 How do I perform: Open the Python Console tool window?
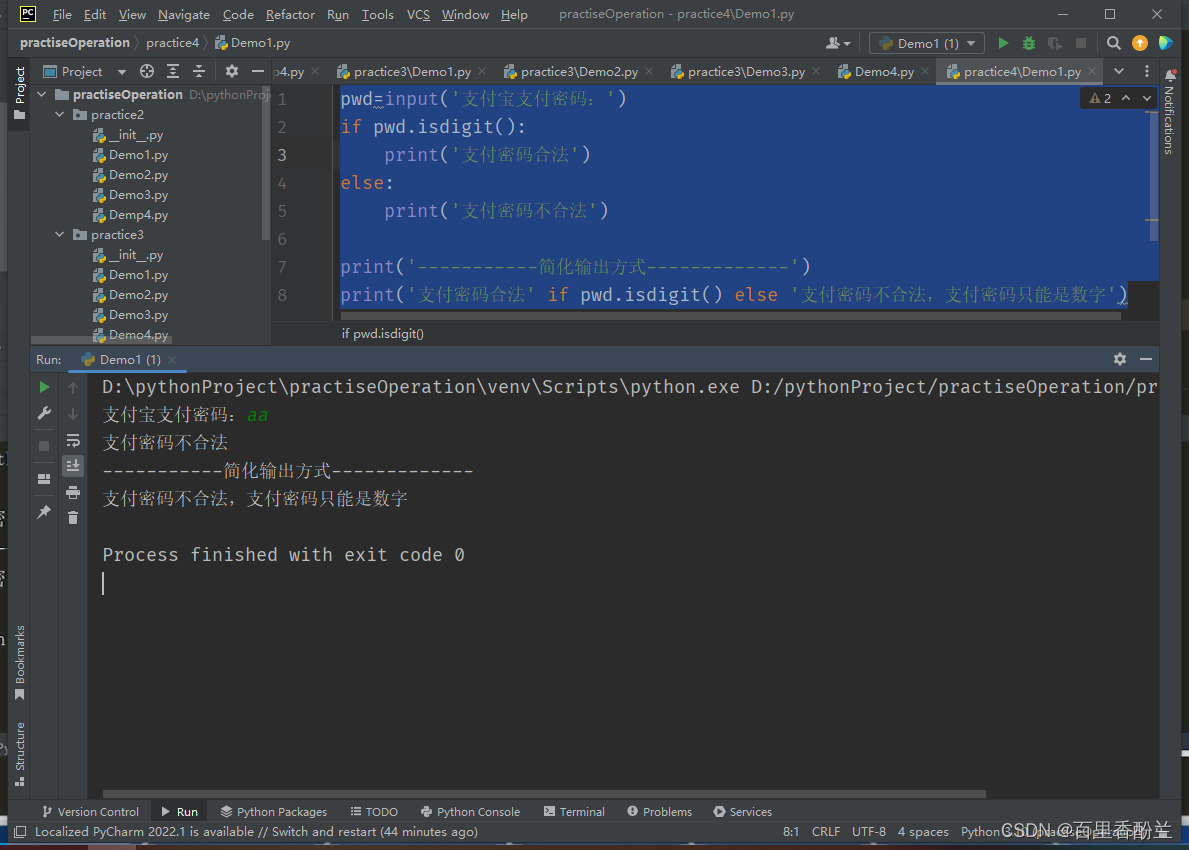pyautogui.click(x=470, y=811)
